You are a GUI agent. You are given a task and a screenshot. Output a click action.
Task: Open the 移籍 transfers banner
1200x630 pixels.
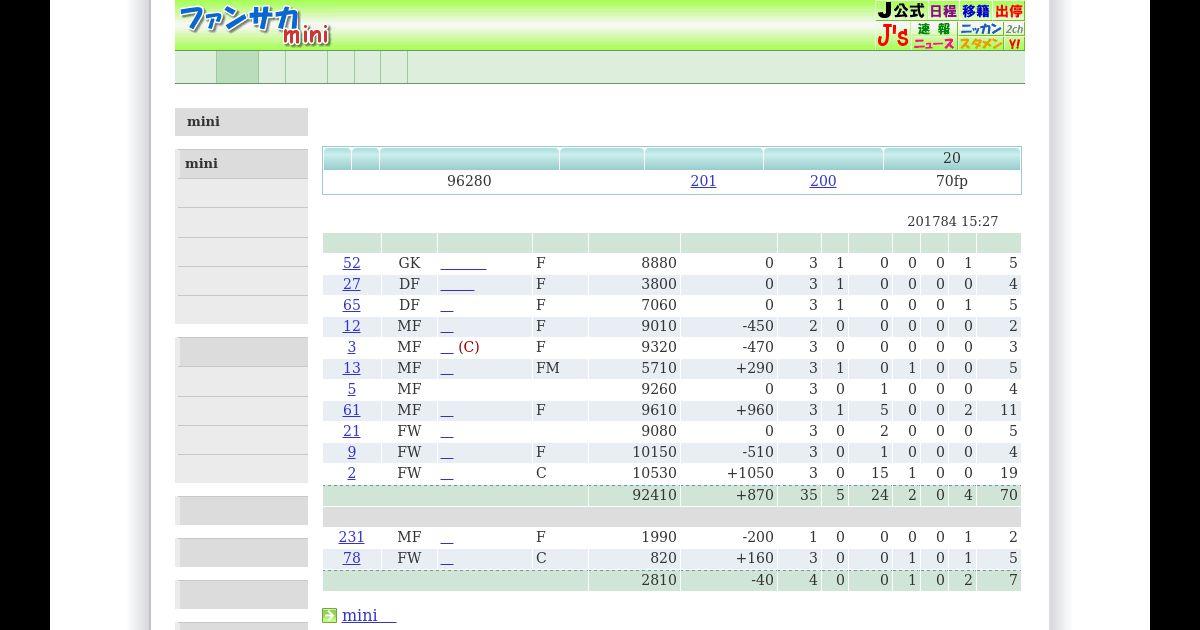[x=976, y=11]
